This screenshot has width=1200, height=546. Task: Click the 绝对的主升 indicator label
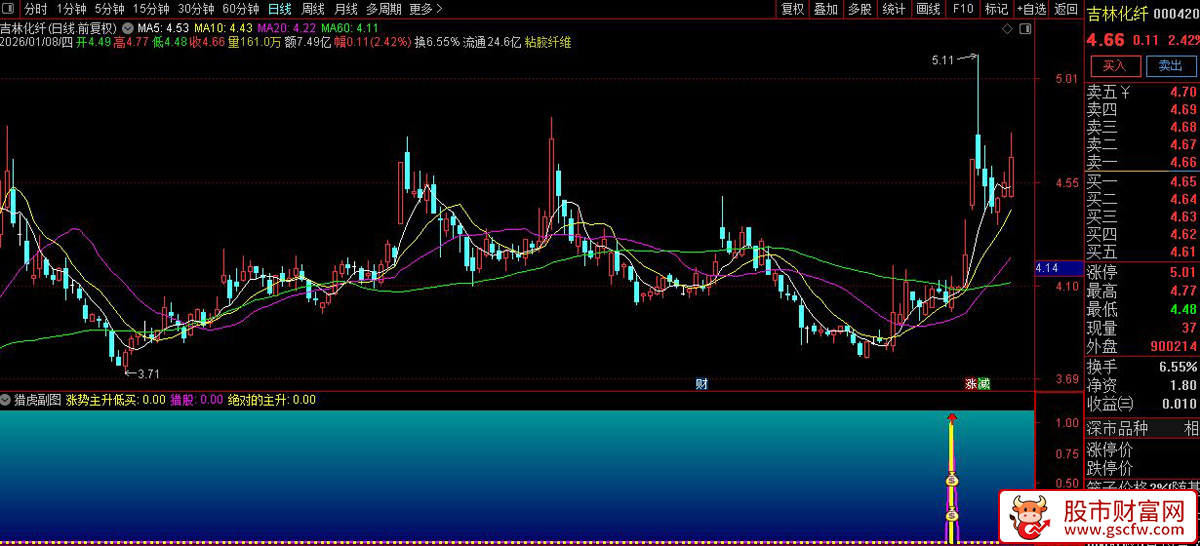pos(271,400)
